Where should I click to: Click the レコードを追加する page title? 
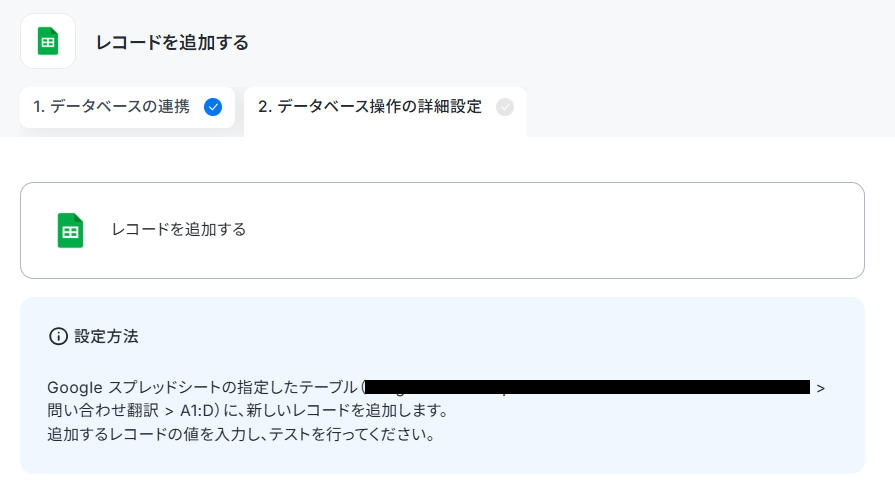[172, 42]
